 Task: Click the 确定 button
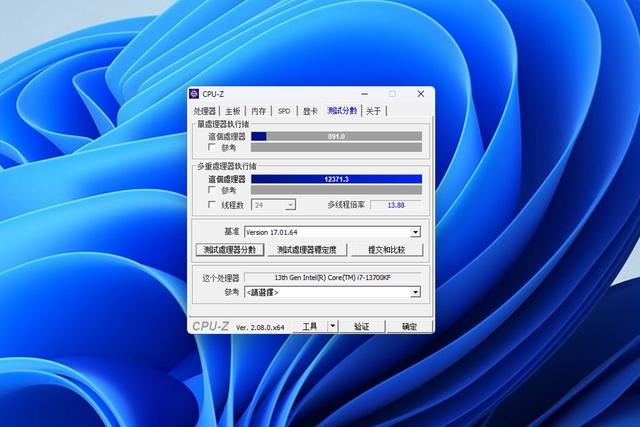tap(409, 326)
